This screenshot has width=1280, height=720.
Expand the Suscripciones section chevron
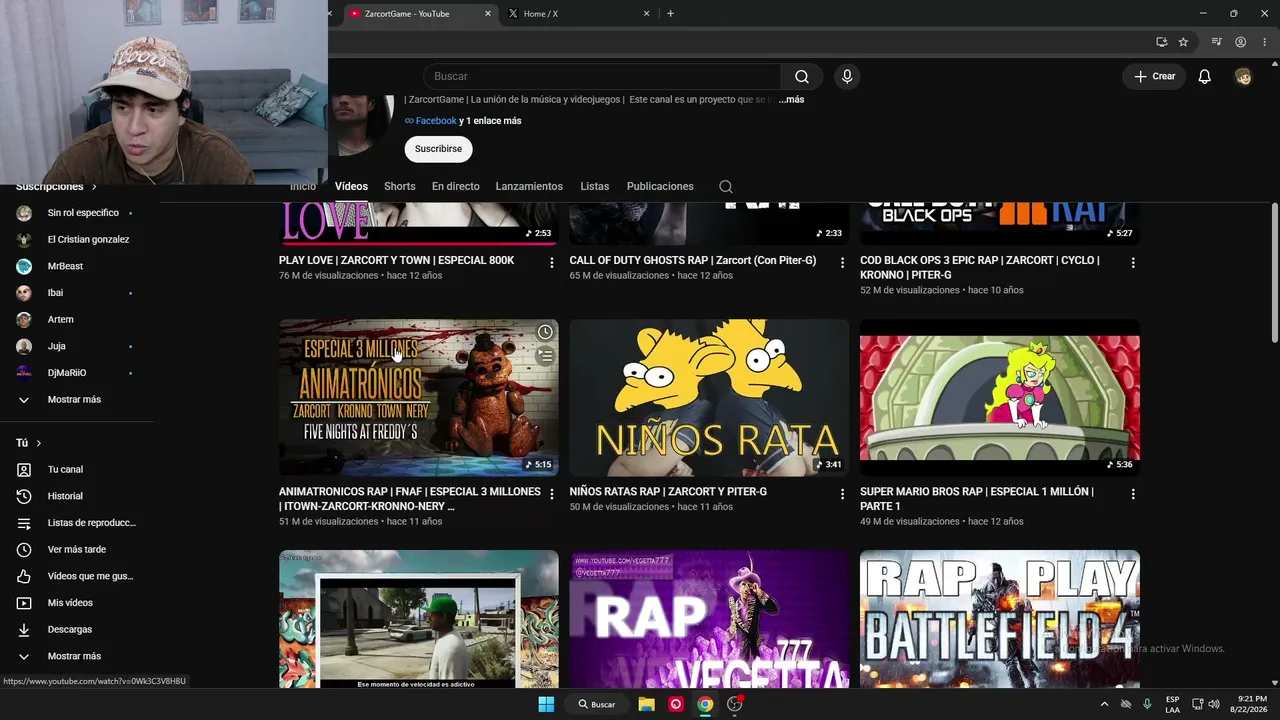(94, 187)
